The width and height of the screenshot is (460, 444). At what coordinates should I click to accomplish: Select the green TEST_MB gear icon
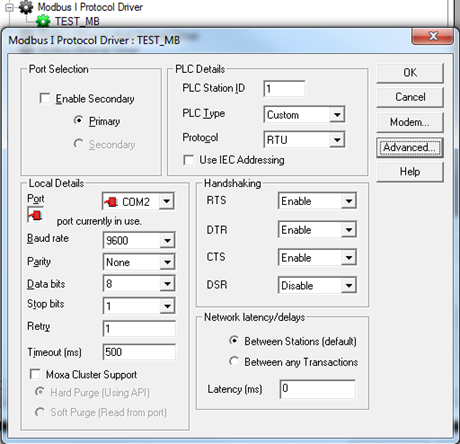(x=43, y=22)
